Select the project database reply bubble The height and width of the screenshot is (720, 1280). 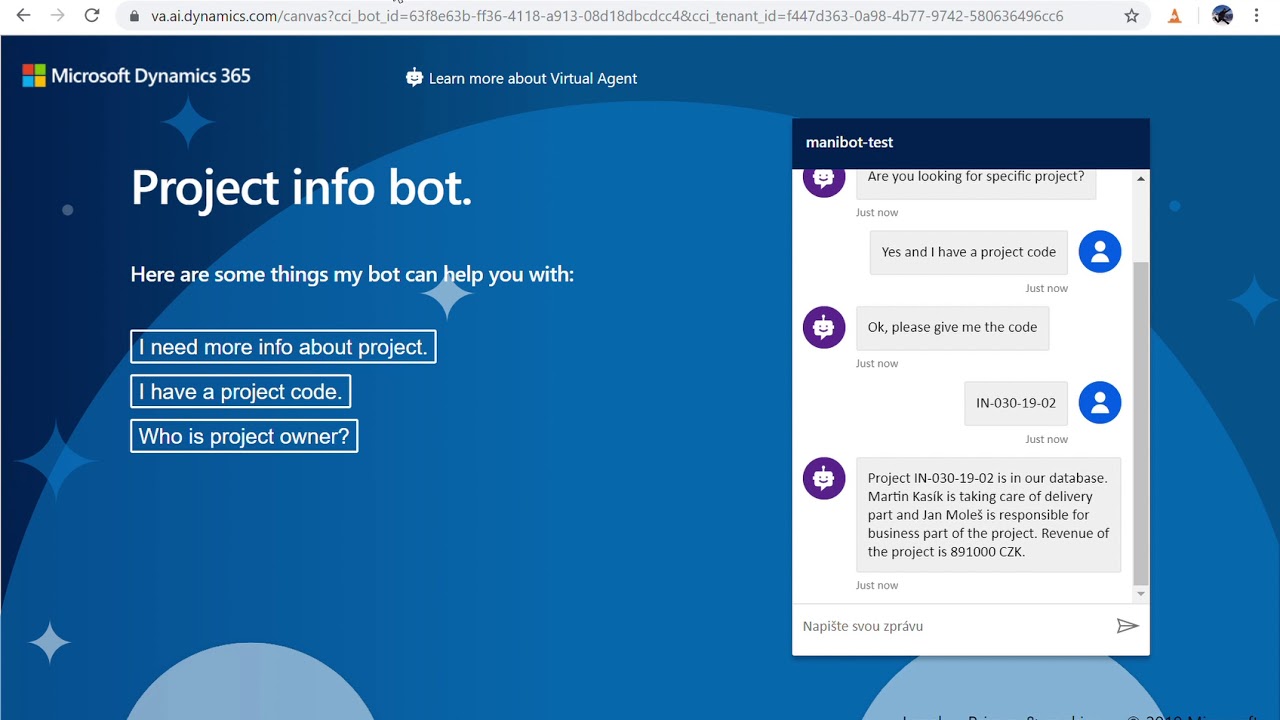pyautogui.click(x=988, y=515)
